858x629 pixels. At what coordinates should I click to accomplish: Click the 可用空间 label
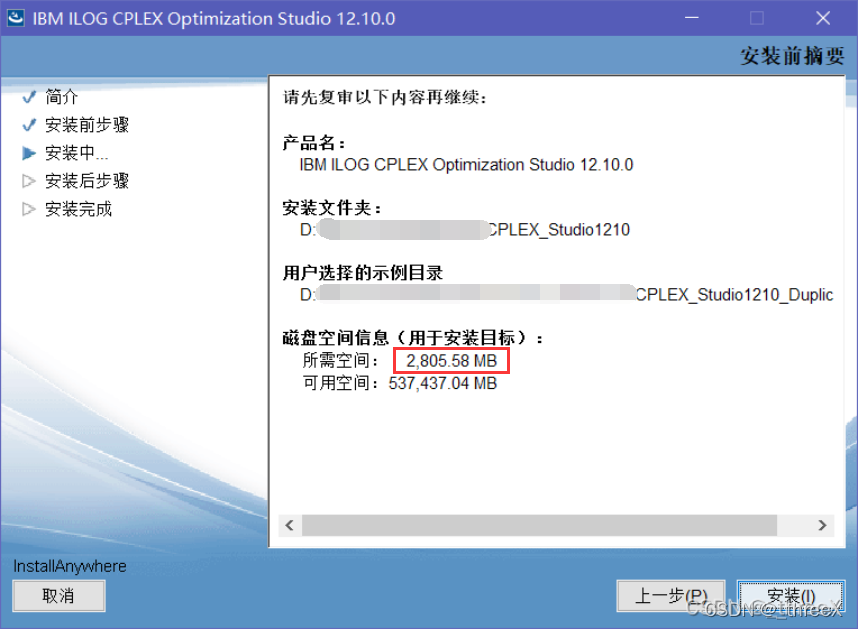click(340, 383)
